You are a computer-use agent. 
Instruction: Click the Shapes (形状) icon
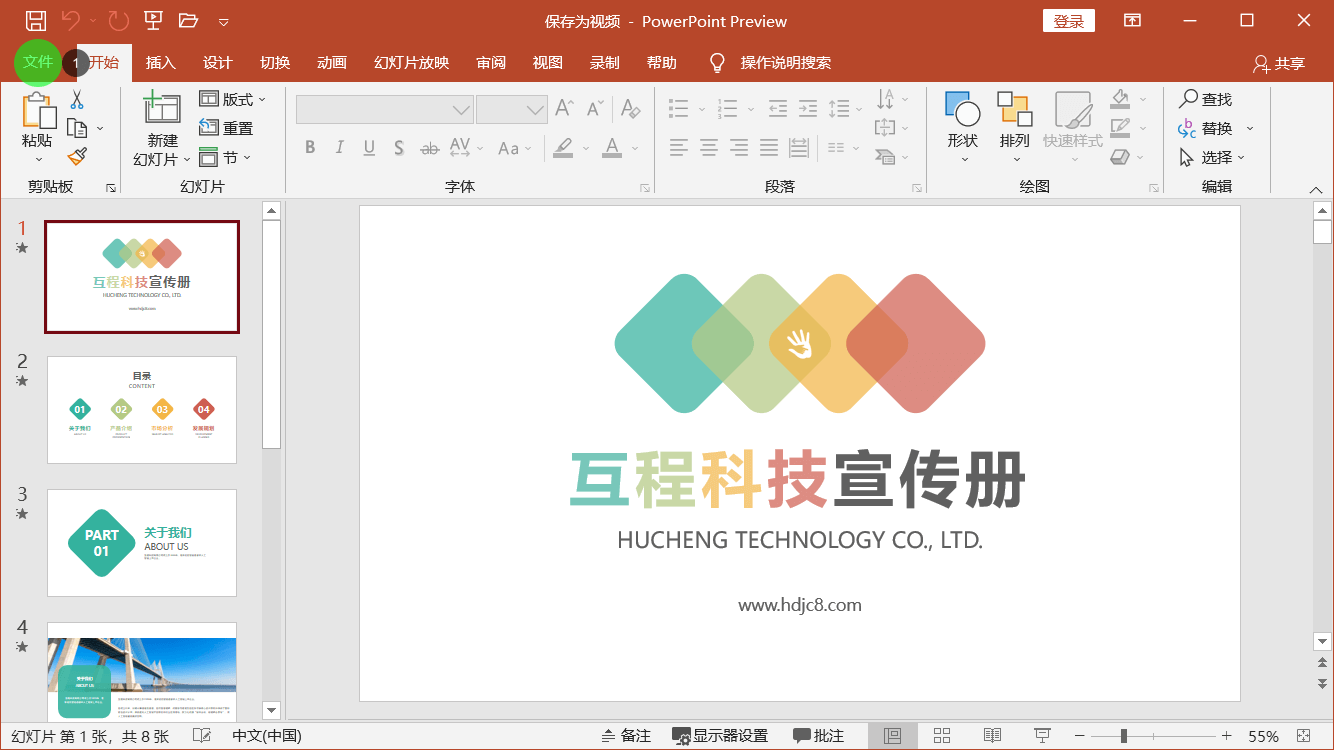point(962,109)
